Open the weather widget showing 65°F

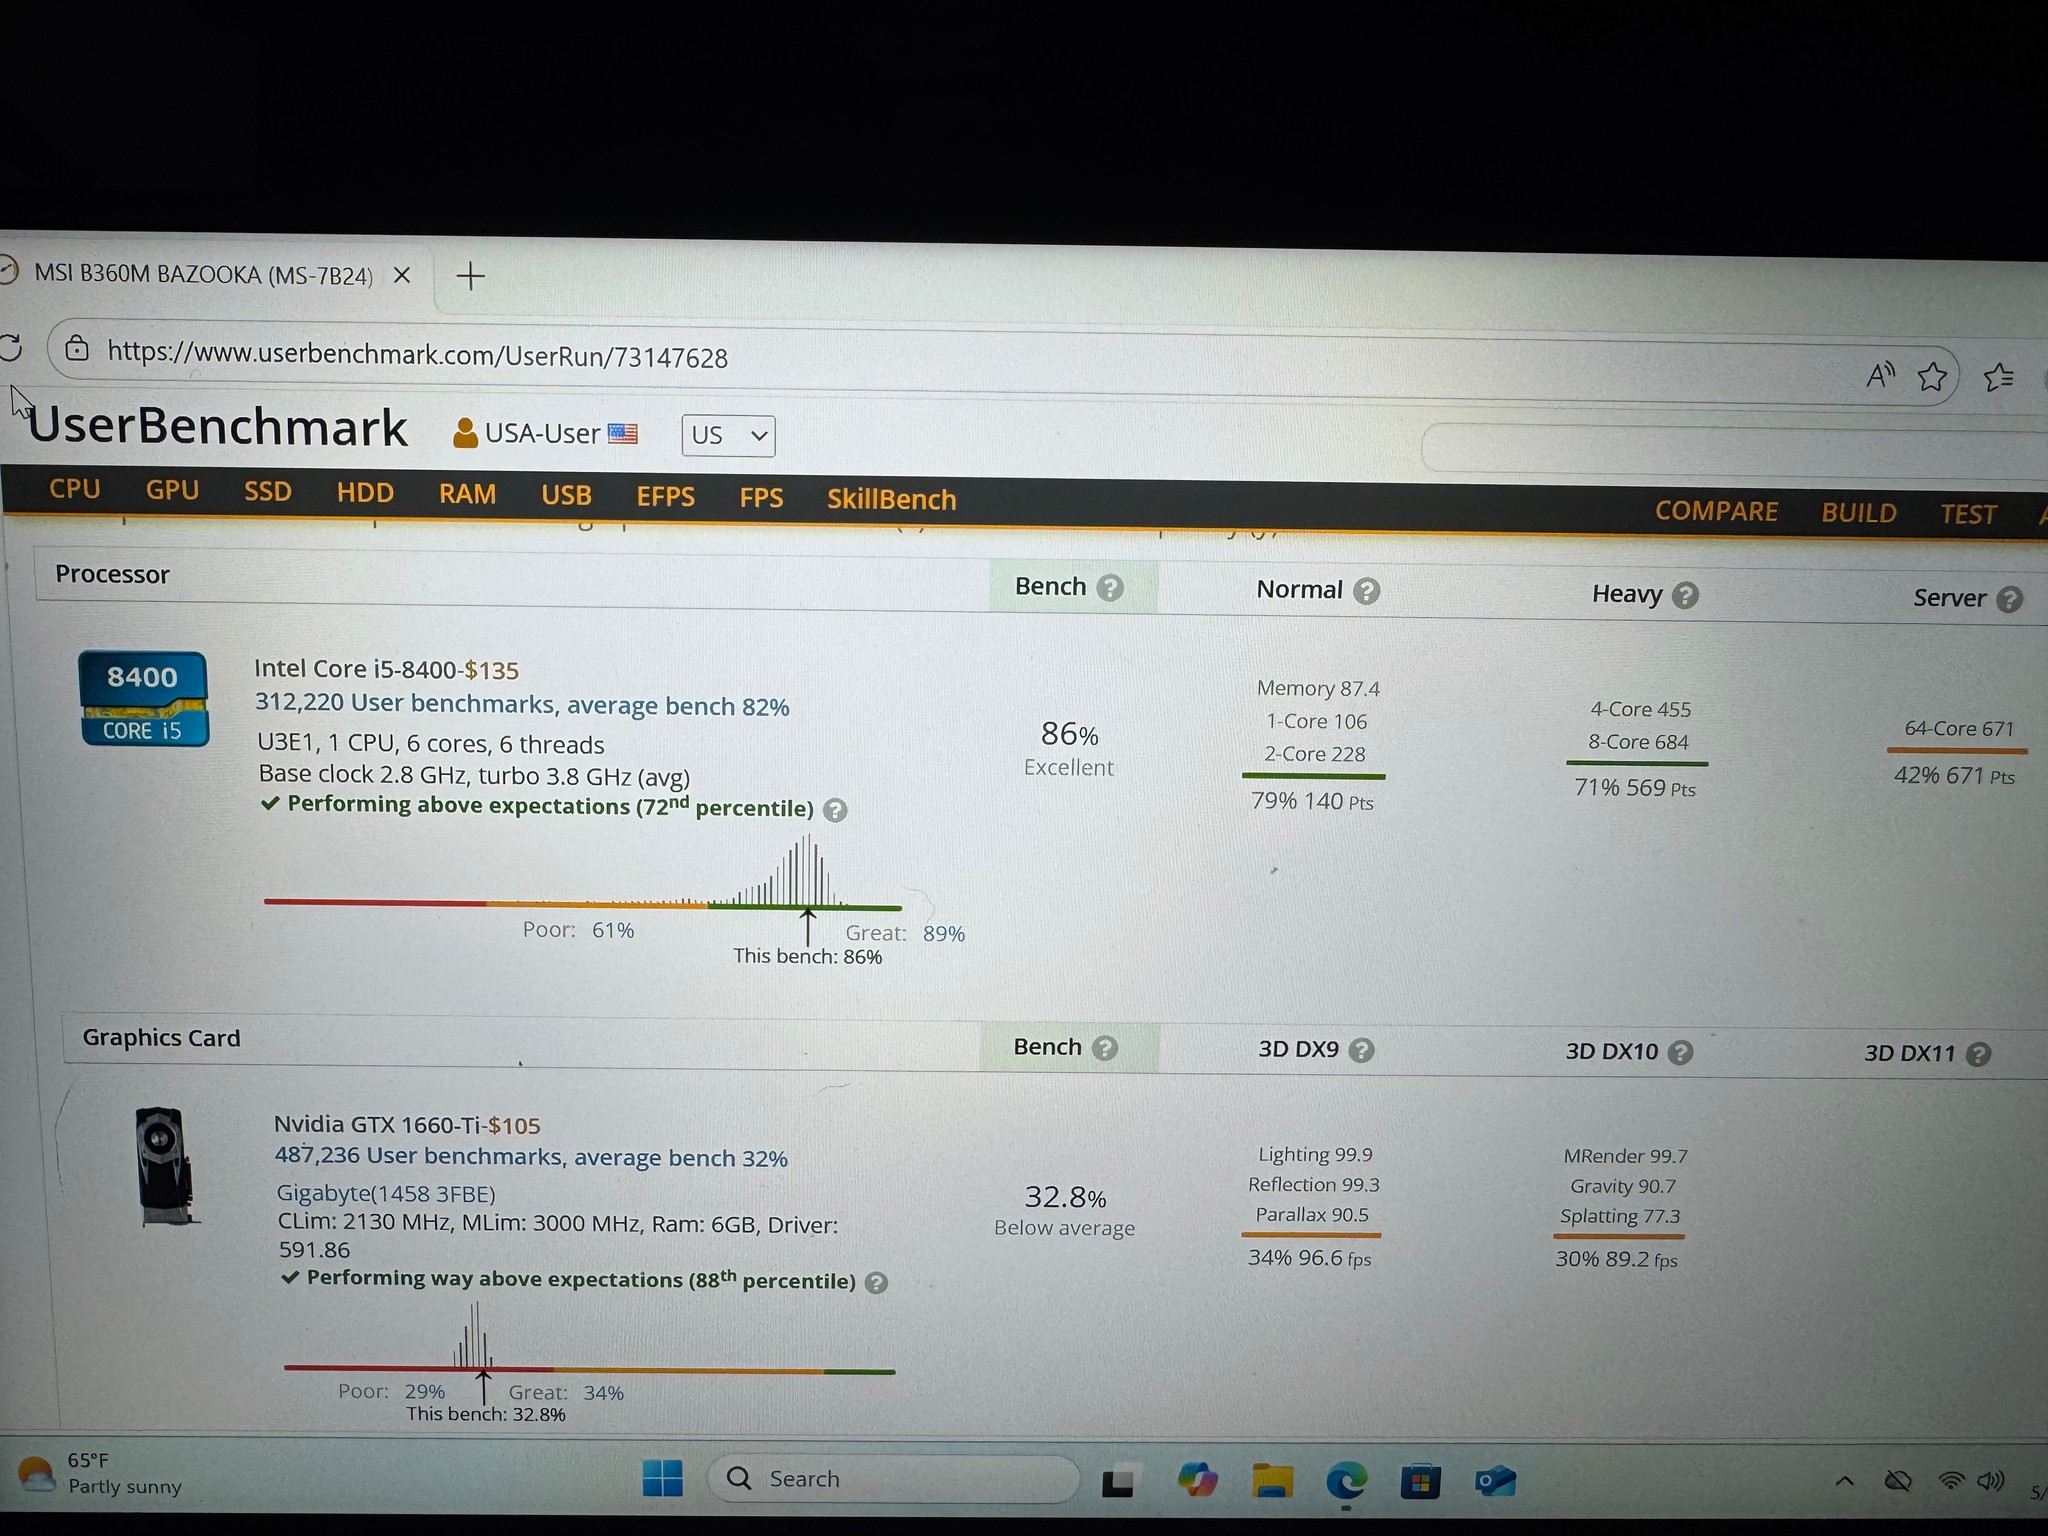point(100,1474)
